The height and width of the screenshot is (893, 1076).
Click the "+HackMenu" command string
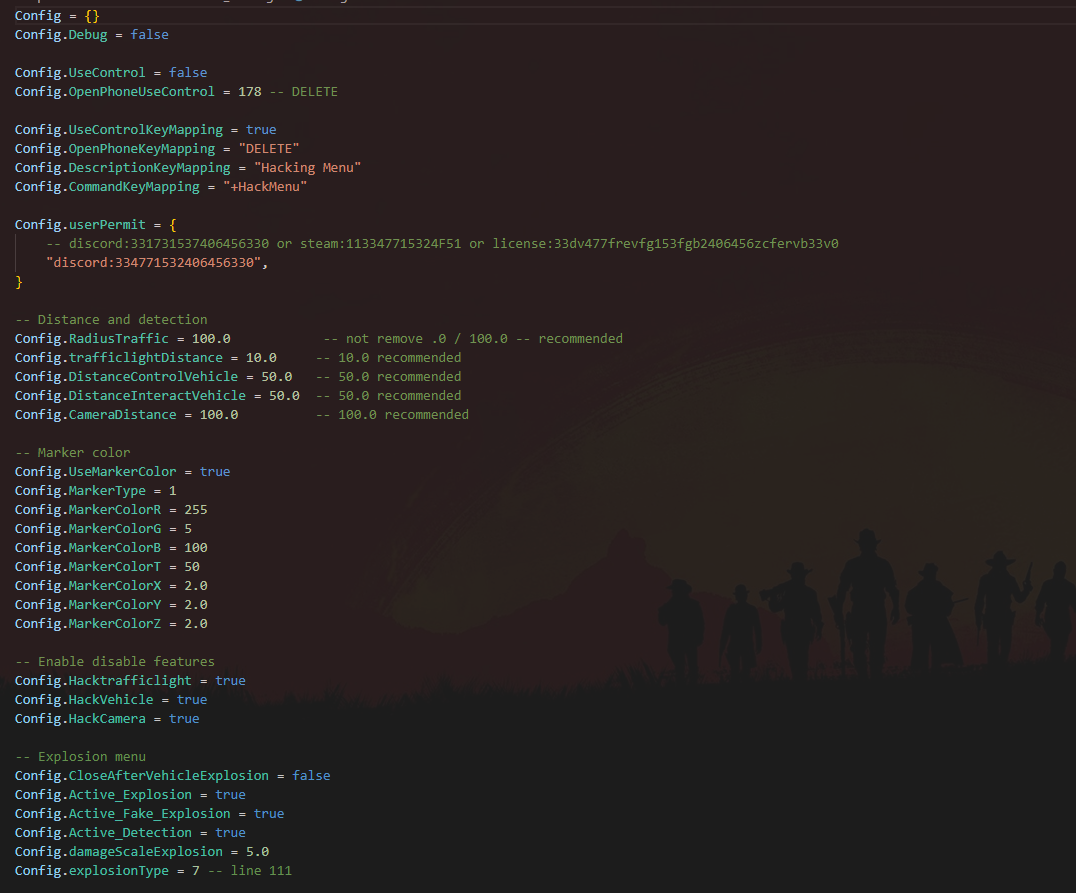pos(264,187)
